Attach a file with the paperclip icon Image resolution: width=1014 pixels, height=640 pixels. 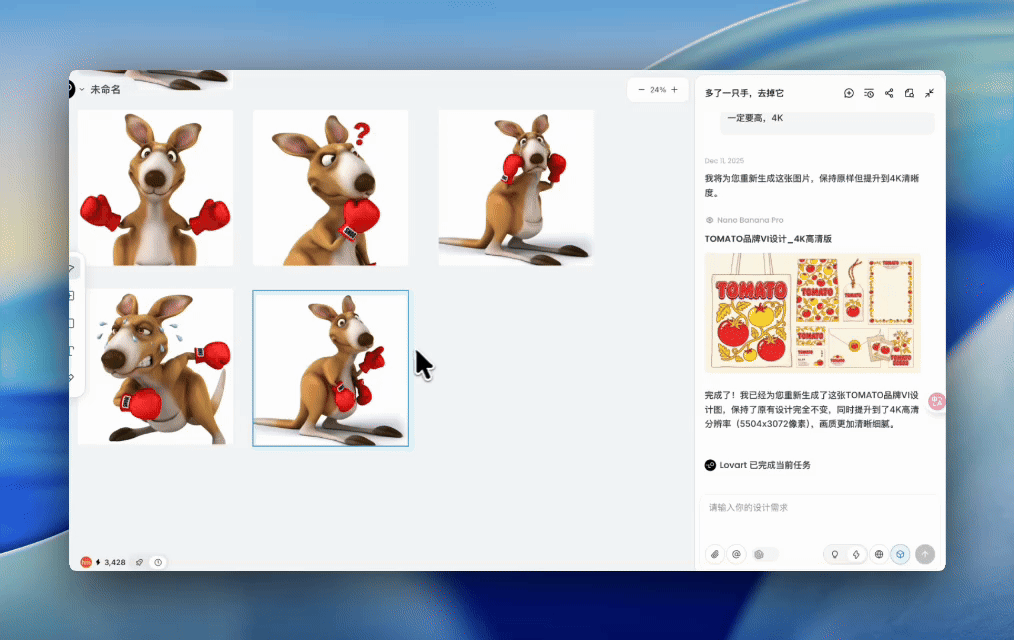715,554
